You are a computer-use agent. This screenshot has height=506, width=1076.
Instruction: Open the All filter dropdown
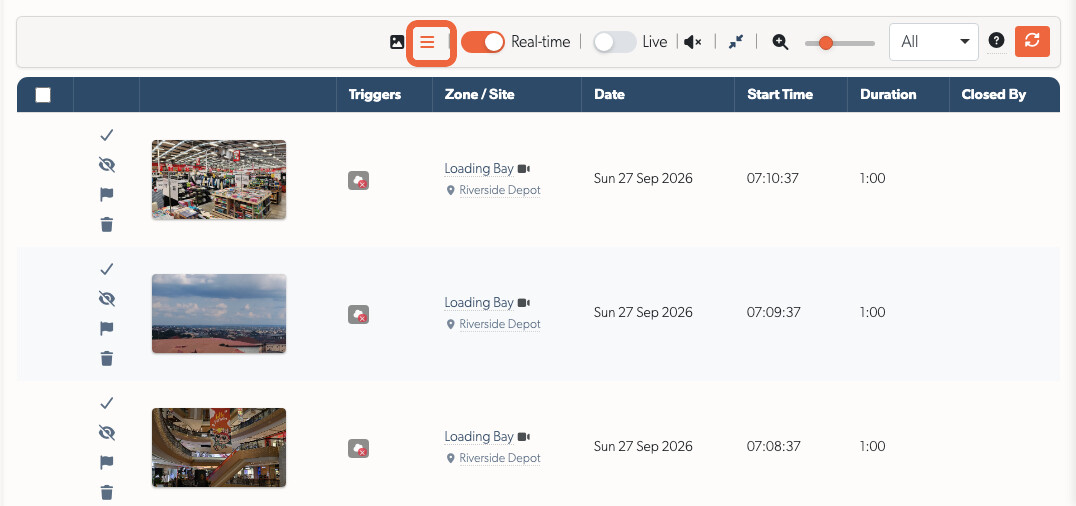[933, 42]
